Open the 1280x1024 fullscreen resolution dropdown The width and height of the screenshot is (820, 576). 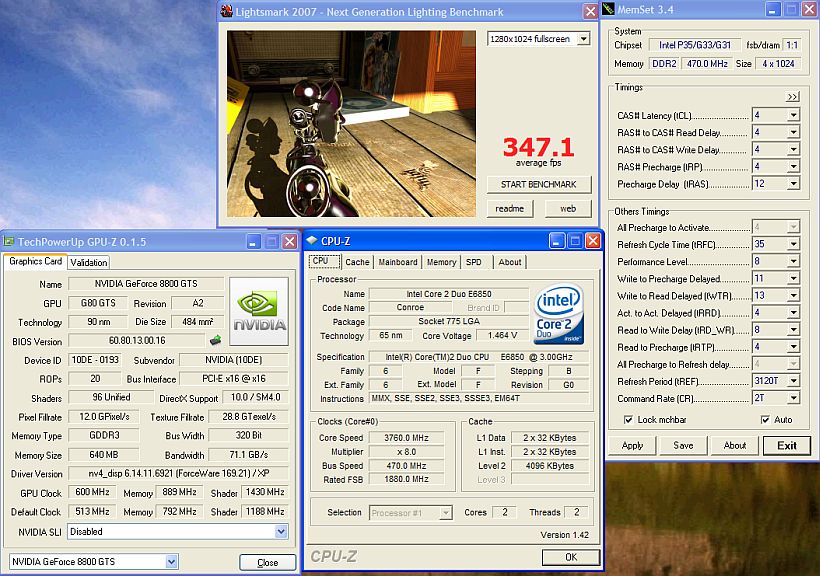[x=584, y=39]
